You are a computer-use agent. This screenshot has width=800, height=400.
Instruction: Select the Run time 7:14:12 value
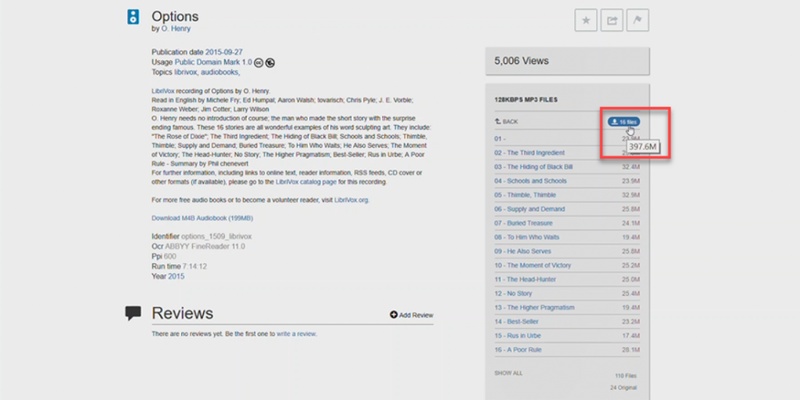point(195,266)
